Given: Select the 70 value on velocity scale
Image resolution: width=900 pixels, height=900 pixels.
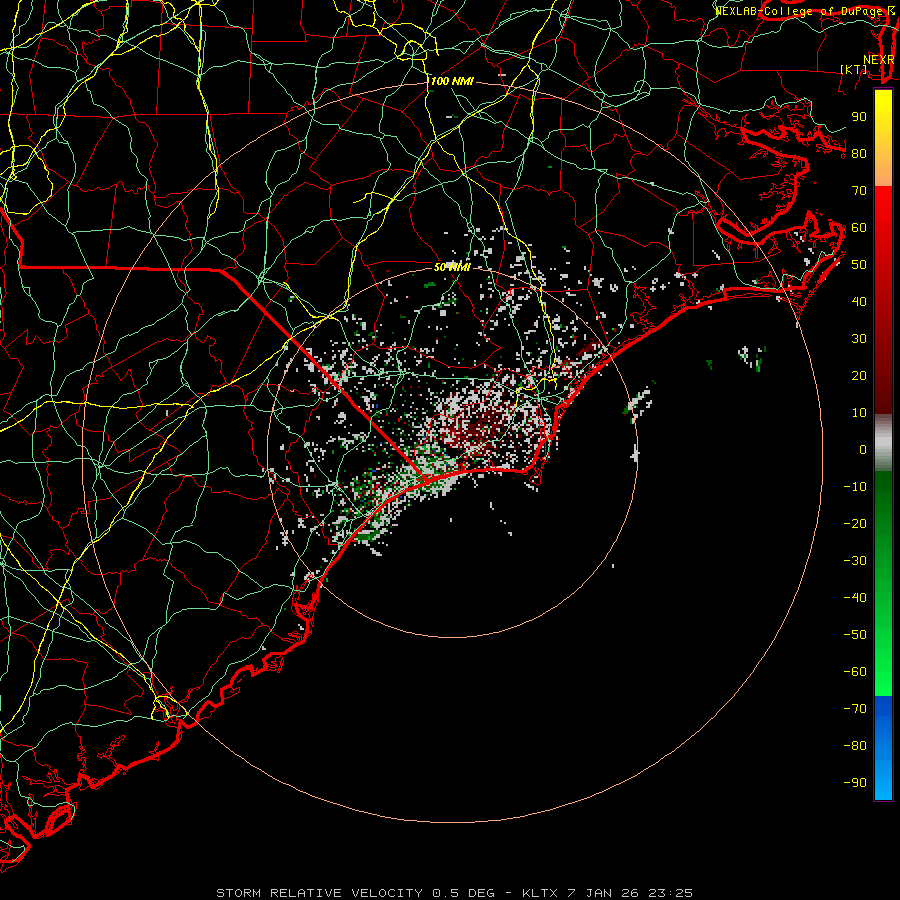Looking at the screenshot, I should (859, 191).
